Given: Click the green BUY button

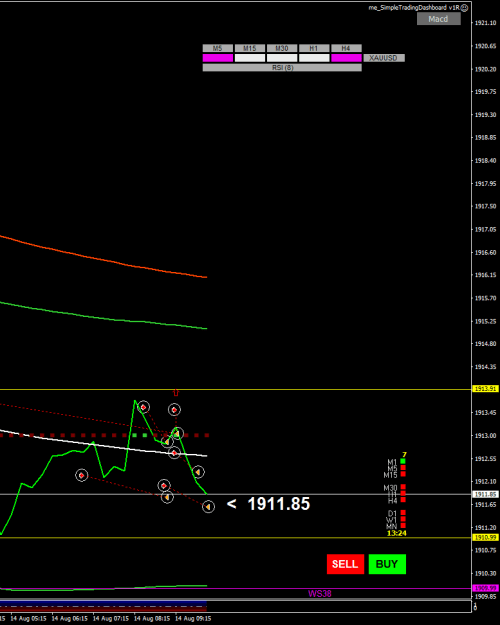Looking at the screenshot, I should [x=387, y=564].
